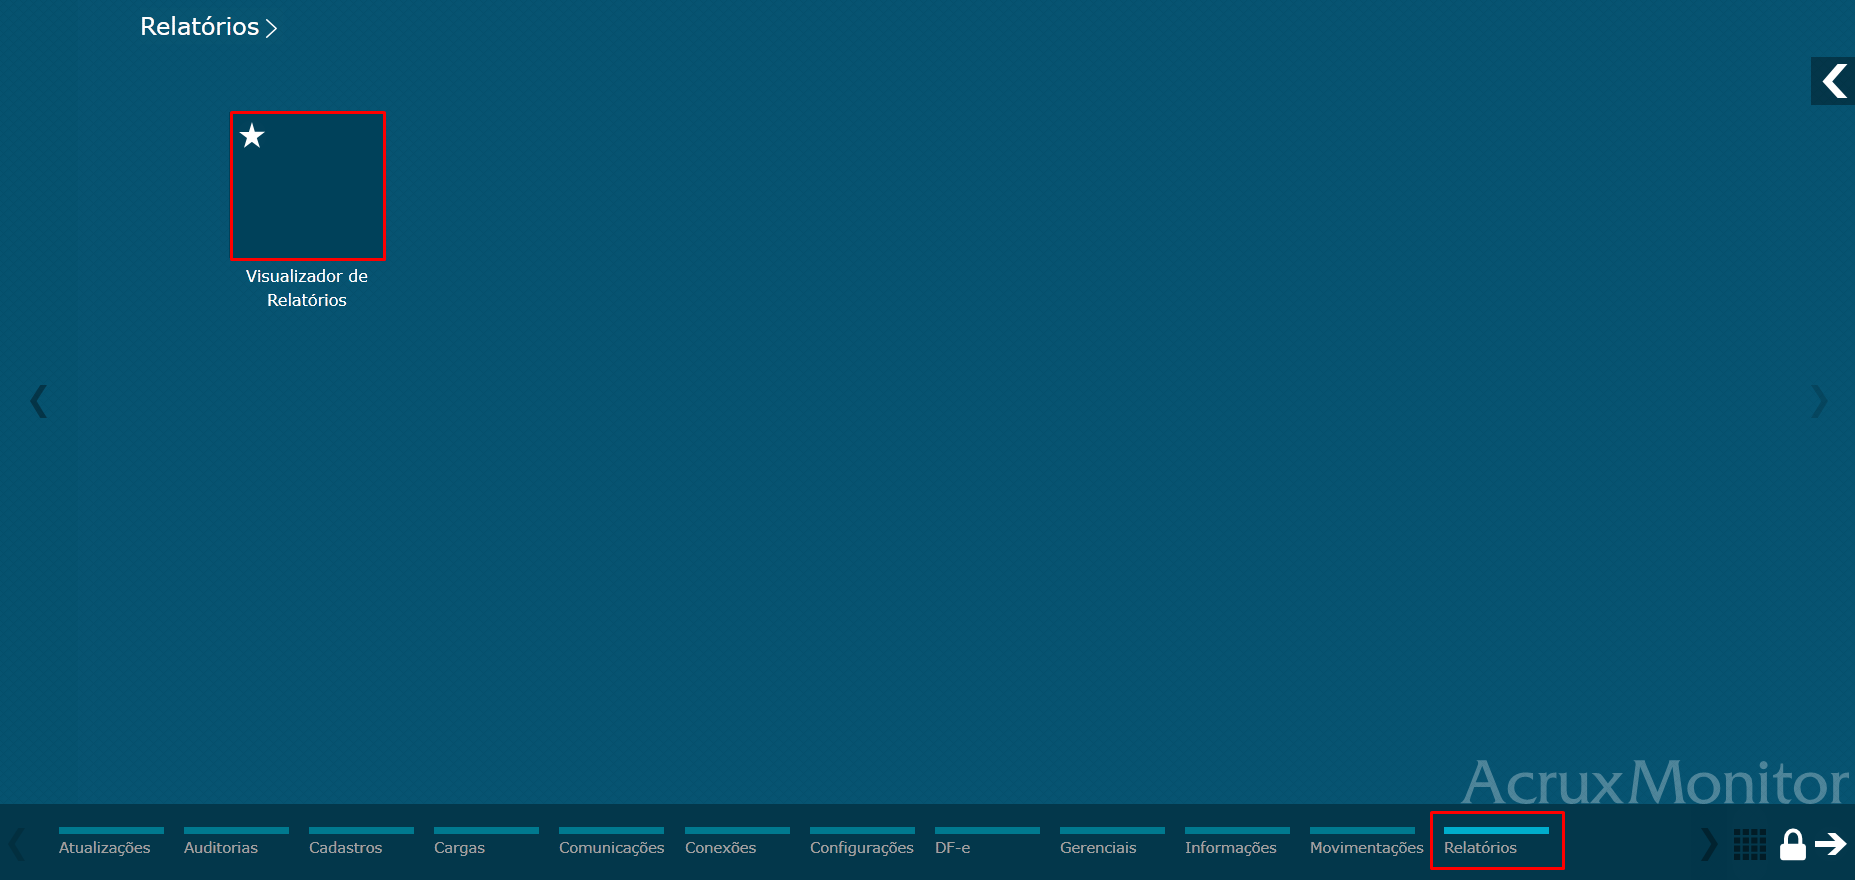Open the Movimentações tab
The image size is (1855, 880).
pyautogui.click(x=1366, y=841)
